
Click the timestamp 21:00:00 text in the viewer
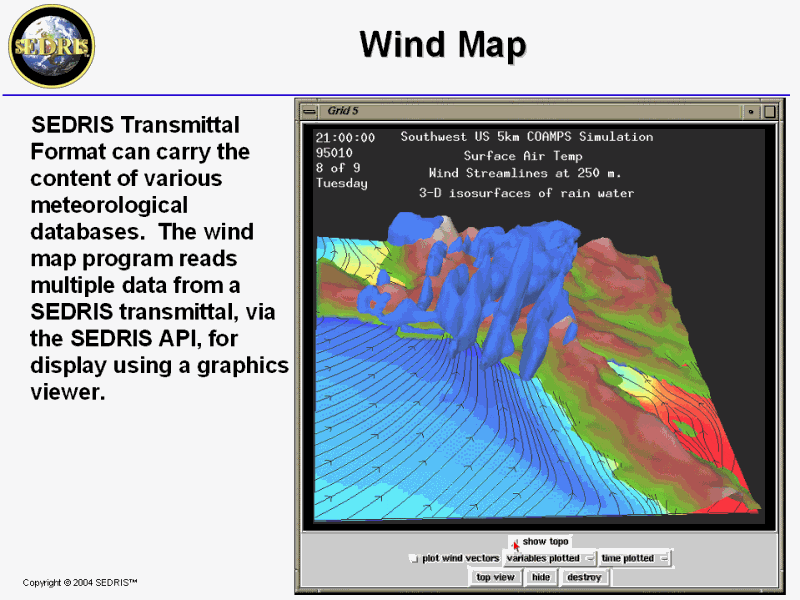[345, 138]
